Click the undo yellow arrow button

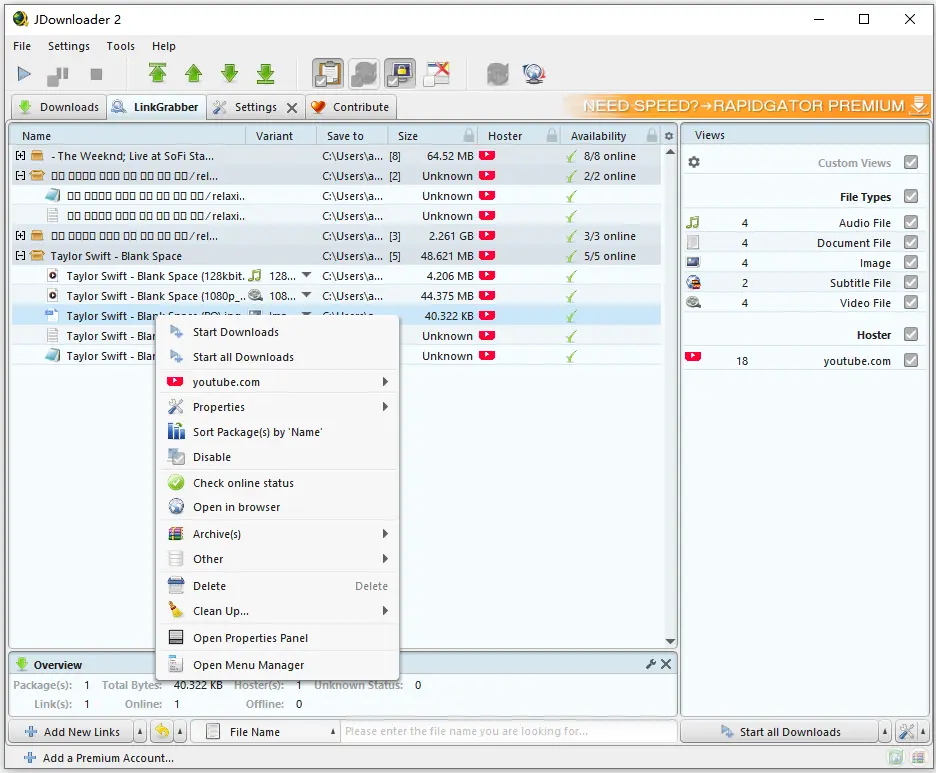point(161,731)
